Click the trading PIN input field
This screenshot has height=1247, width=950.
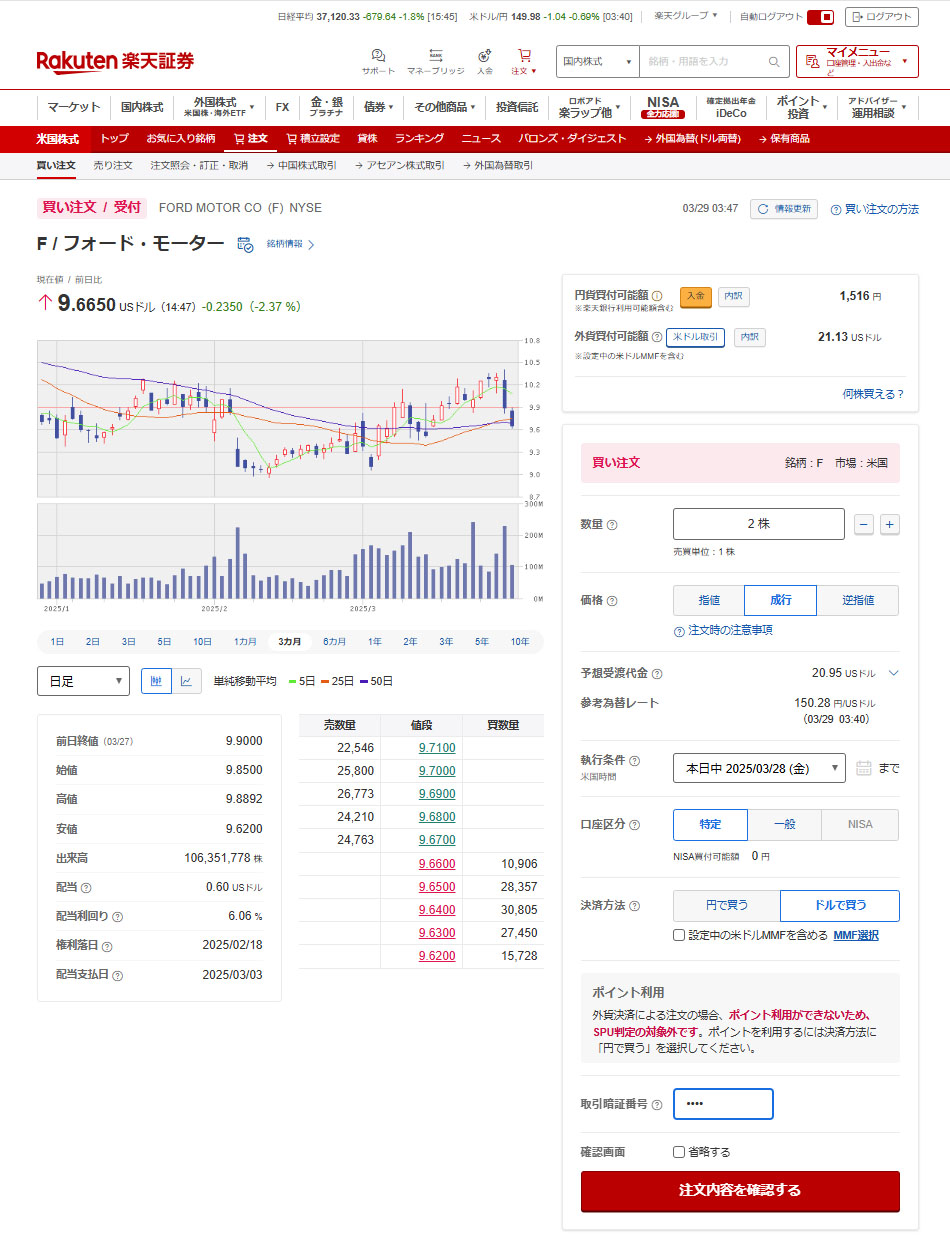[723, 1104]
